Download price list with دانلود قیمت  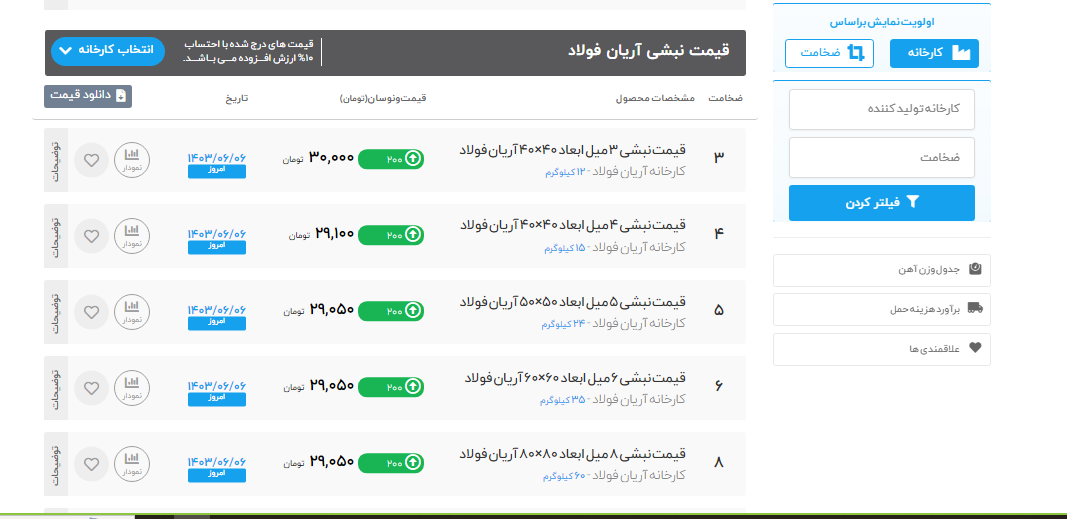pyautogui.click(x=88, y=96)
